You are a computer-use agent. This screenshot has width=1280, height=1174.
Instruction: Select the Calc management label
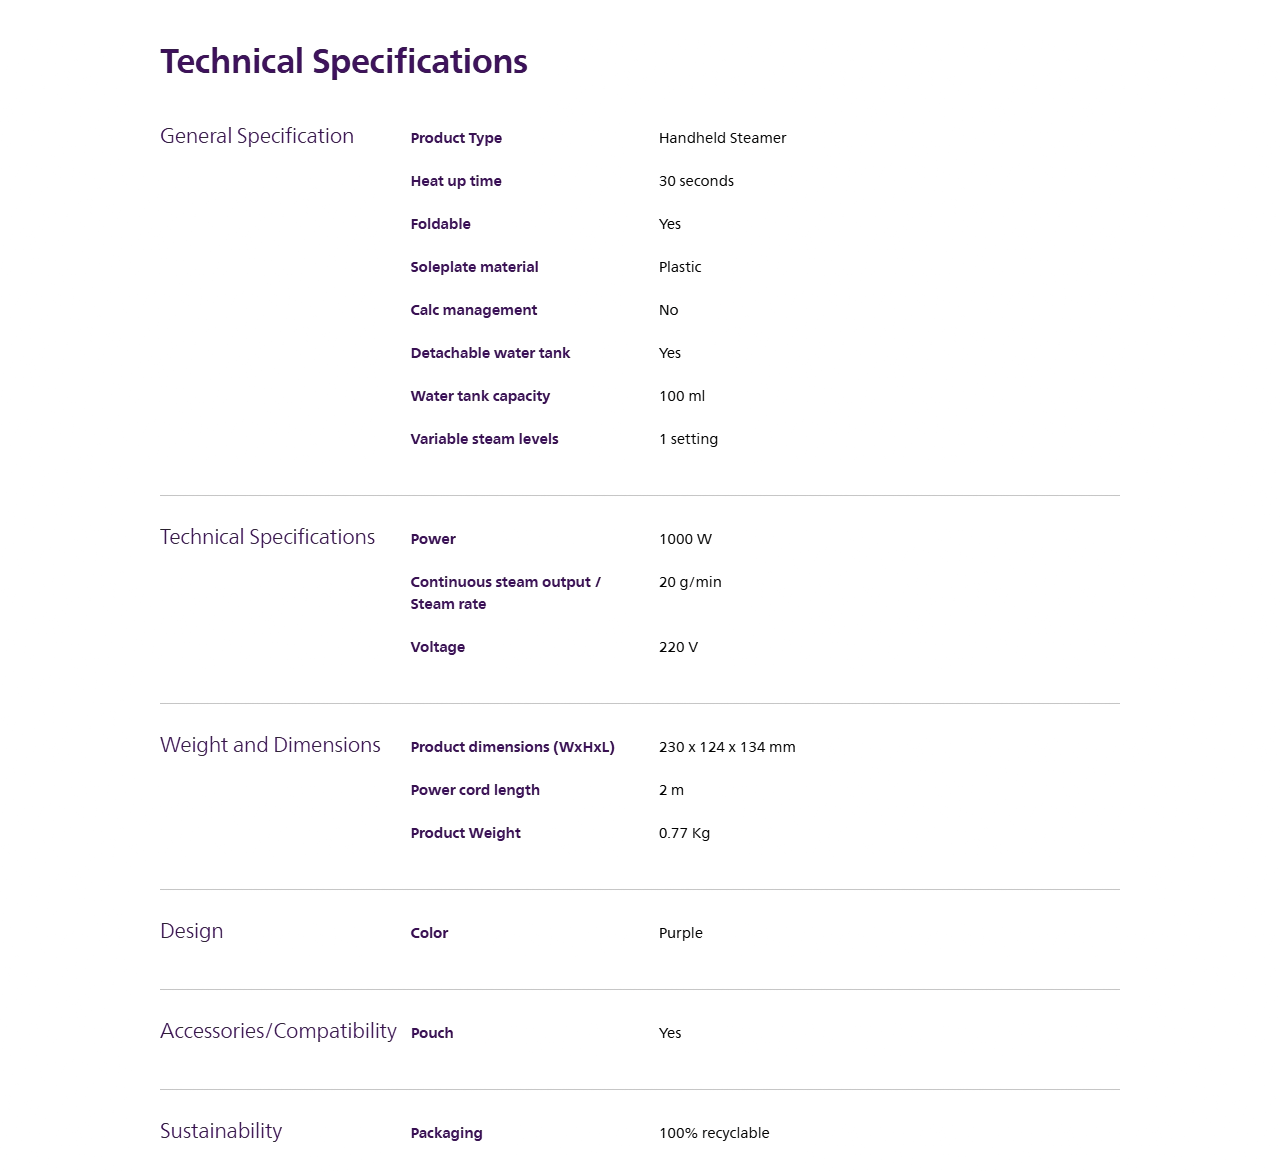(x=473, y=310)
